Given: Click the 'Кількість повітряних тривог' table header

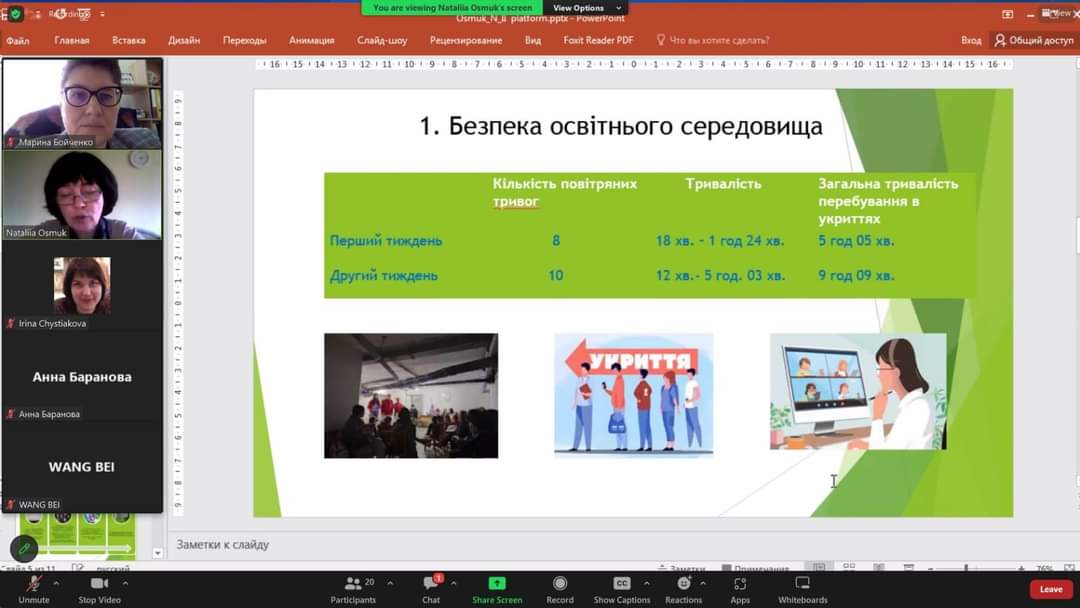Looking at the screenshot, I should [564, 192].
